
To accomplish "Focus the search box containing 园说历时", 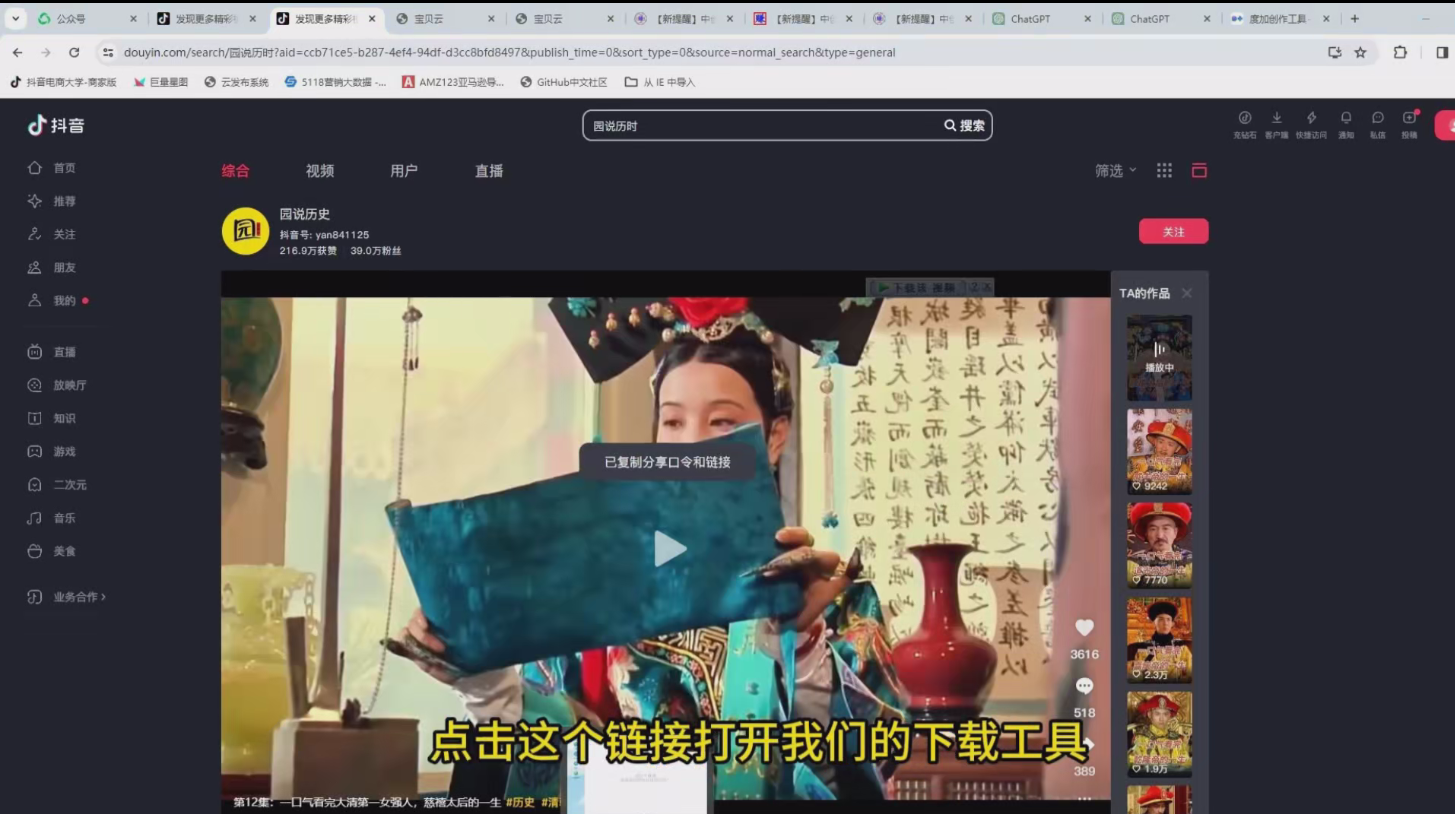I will coord(760,125).
